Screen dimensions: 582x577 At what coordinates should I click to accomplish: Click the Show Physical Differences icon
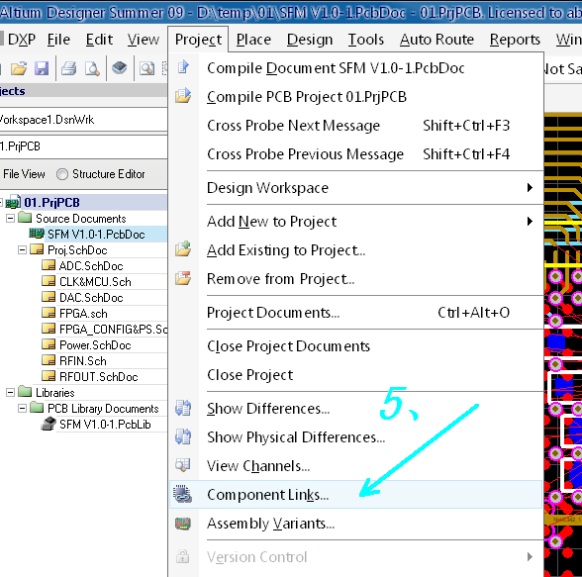(183, 436)
